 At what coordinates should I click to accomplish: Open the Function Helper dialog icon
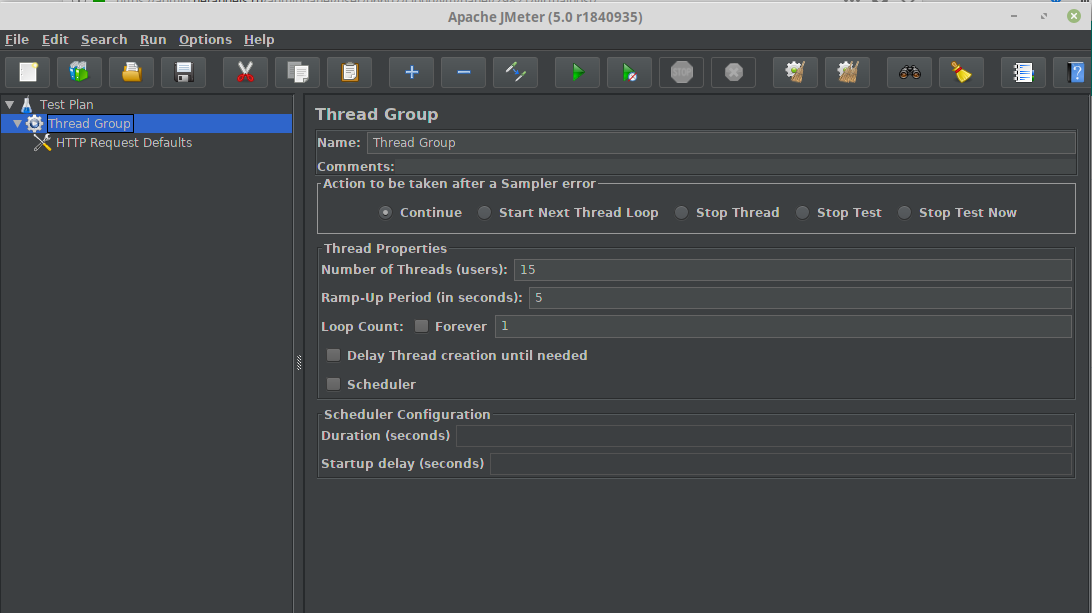point(1023,72)
